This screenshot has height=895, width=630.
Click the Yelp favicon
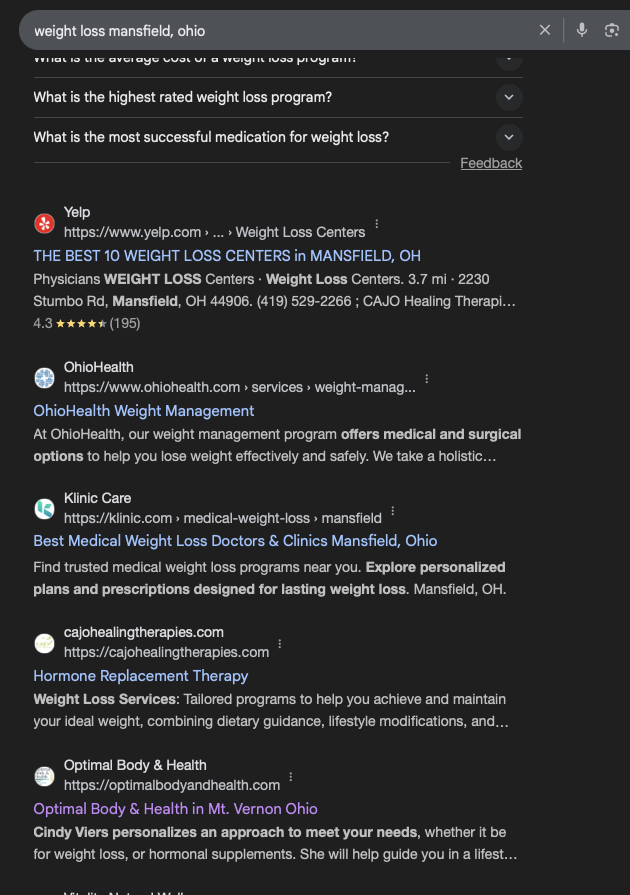44,222
